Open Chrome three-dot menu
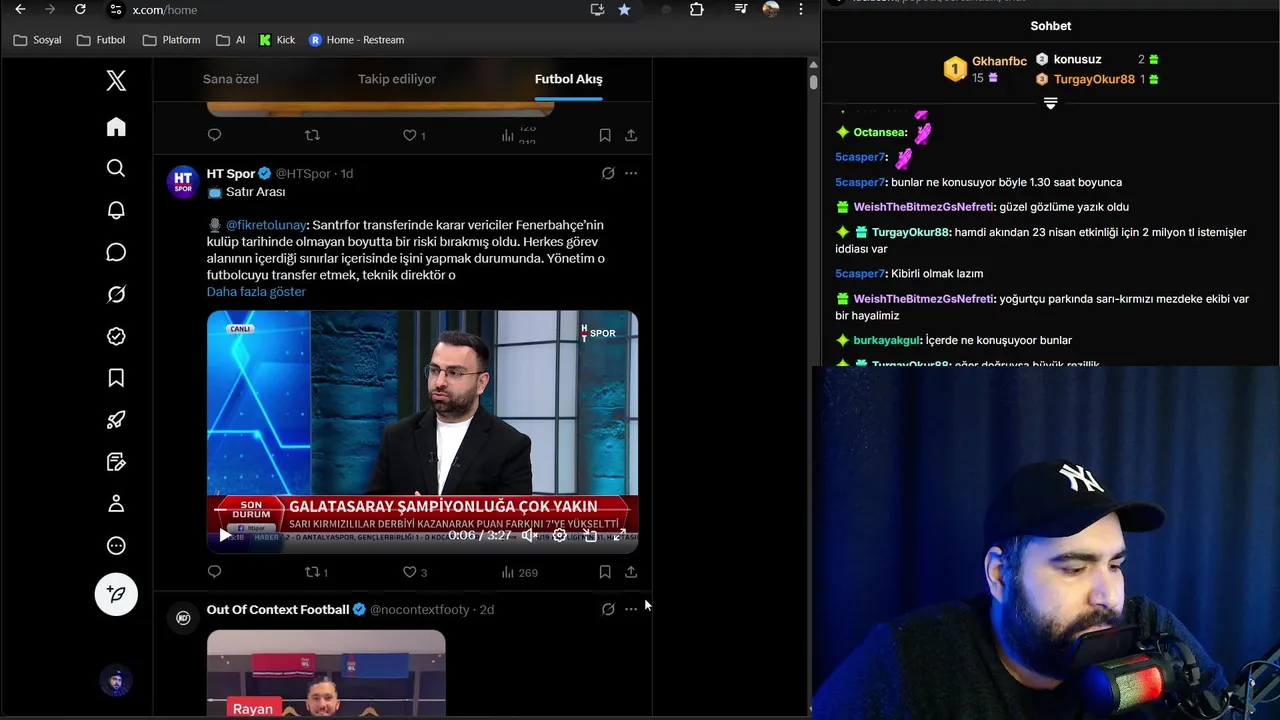The height and width of the screenshot is (720, 1280). [x=800, y=9]
